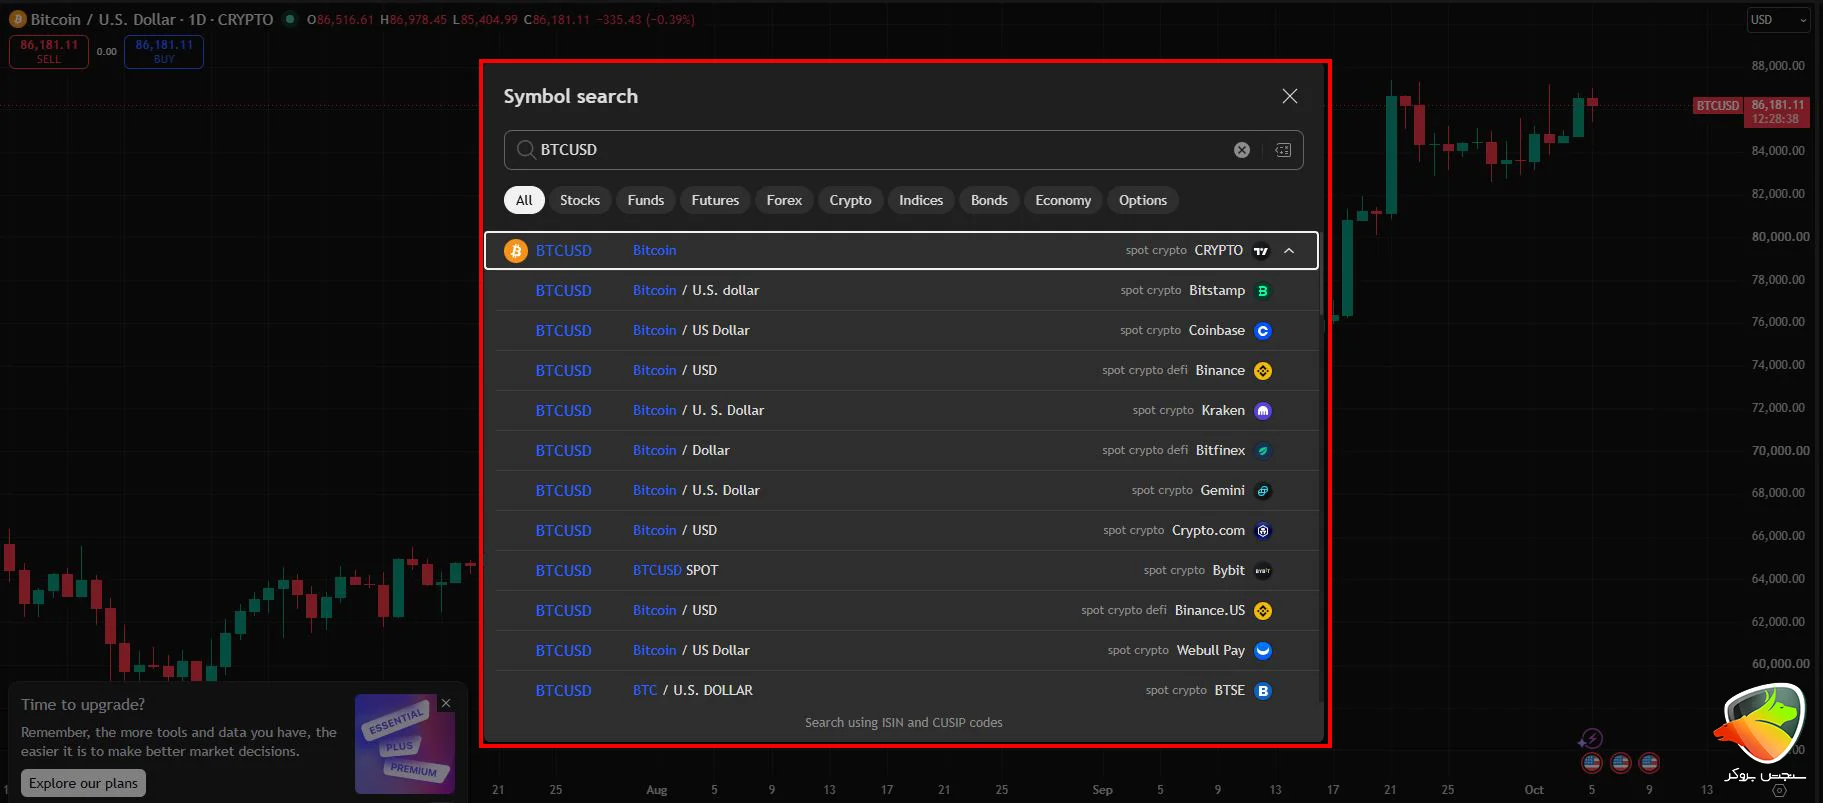
Task: Collapse the BTCUSD CRYPTO result group
Action: tap(1289, 251)
